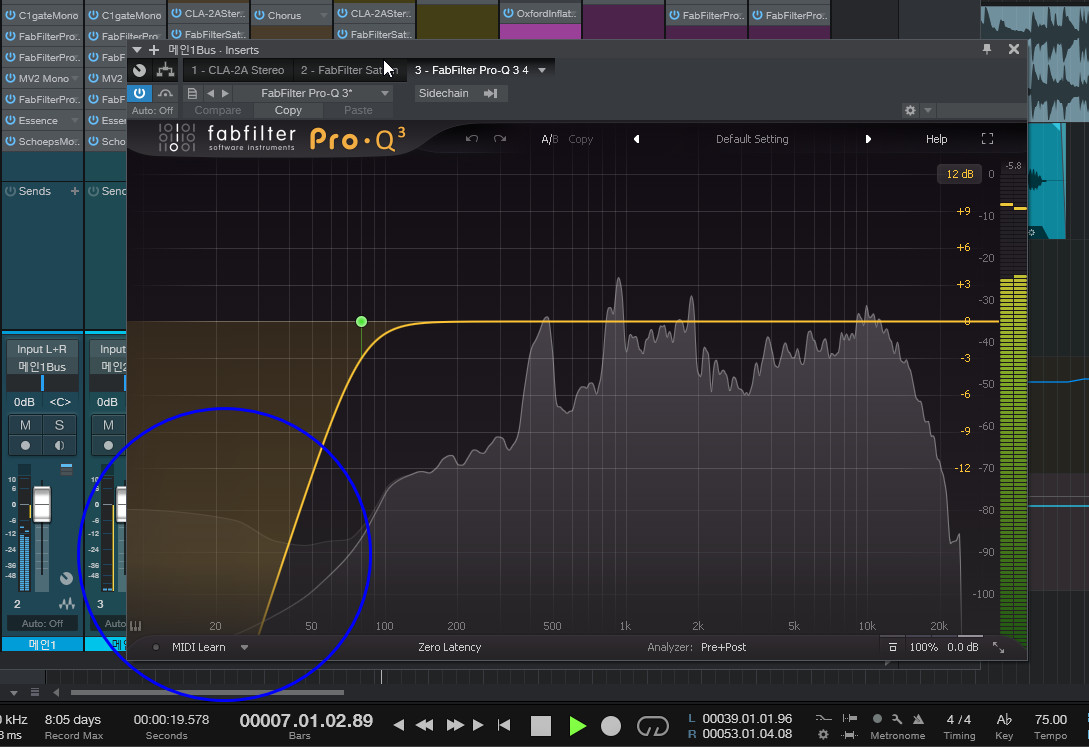
Task: Click 75.00 Tempo field
Action: (x=1050, y=719)
